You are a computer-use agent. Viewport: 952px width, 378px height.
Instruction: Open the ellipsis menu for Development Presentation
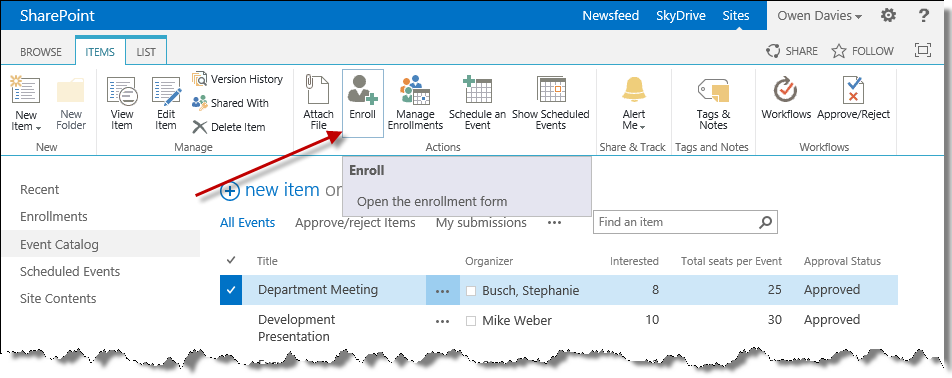[x=443, y=322]
